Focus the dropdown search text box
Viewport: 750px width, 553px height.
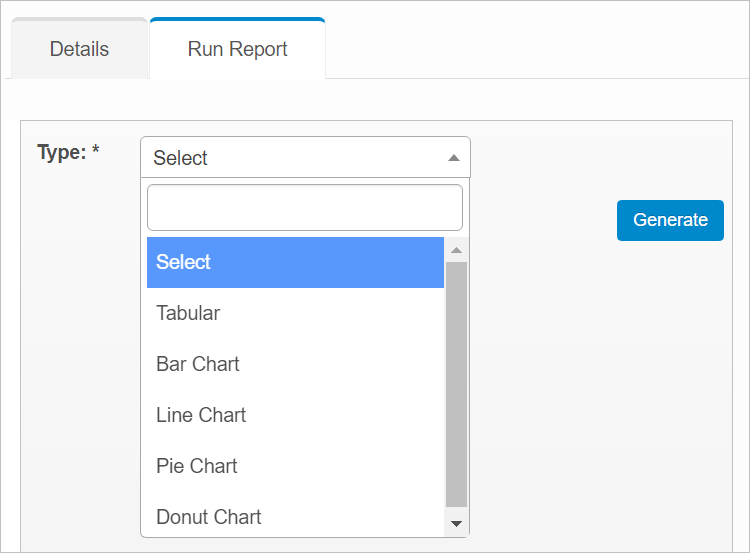[304, 208]
